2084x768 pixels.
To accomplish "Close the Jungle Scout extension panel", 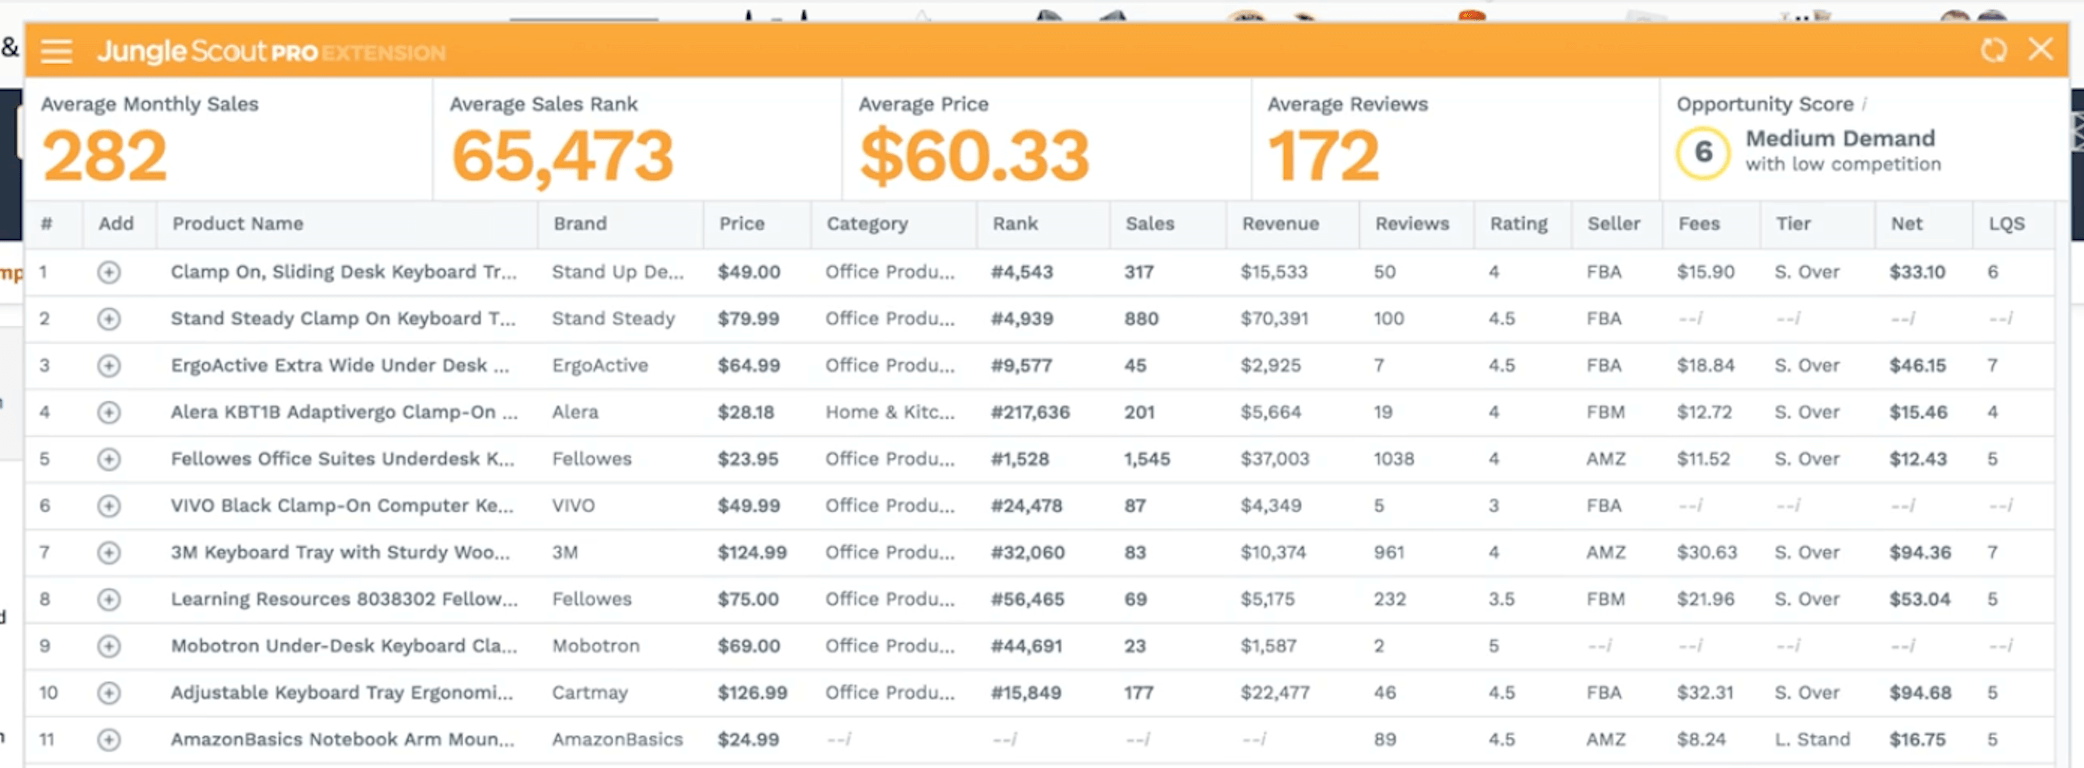I will 2040,49.
